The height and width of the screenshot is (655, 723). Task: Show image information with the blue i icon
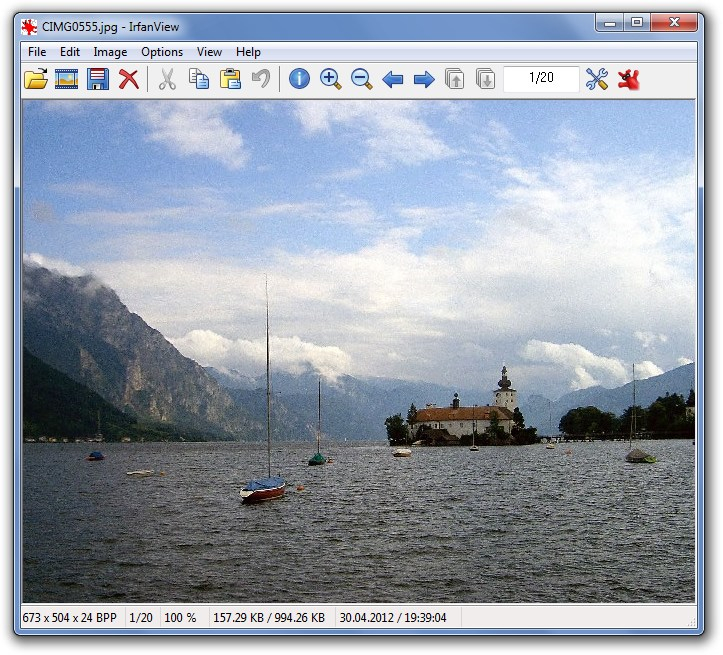(299, 78)
